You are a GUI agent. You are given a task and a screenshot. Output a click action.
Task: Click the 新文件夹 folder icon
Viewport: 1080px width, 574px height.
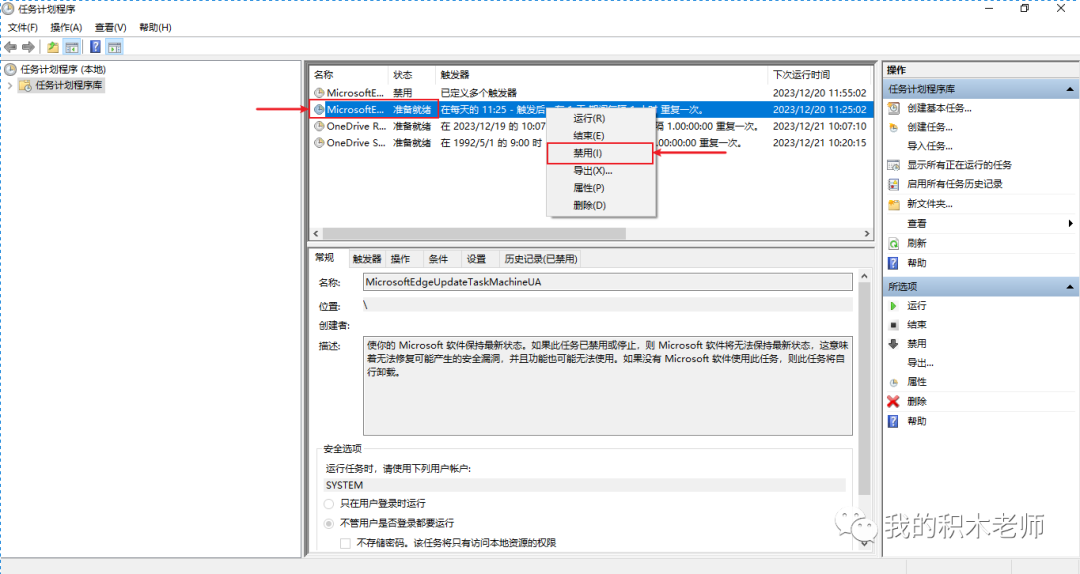[x=893, y=204]
